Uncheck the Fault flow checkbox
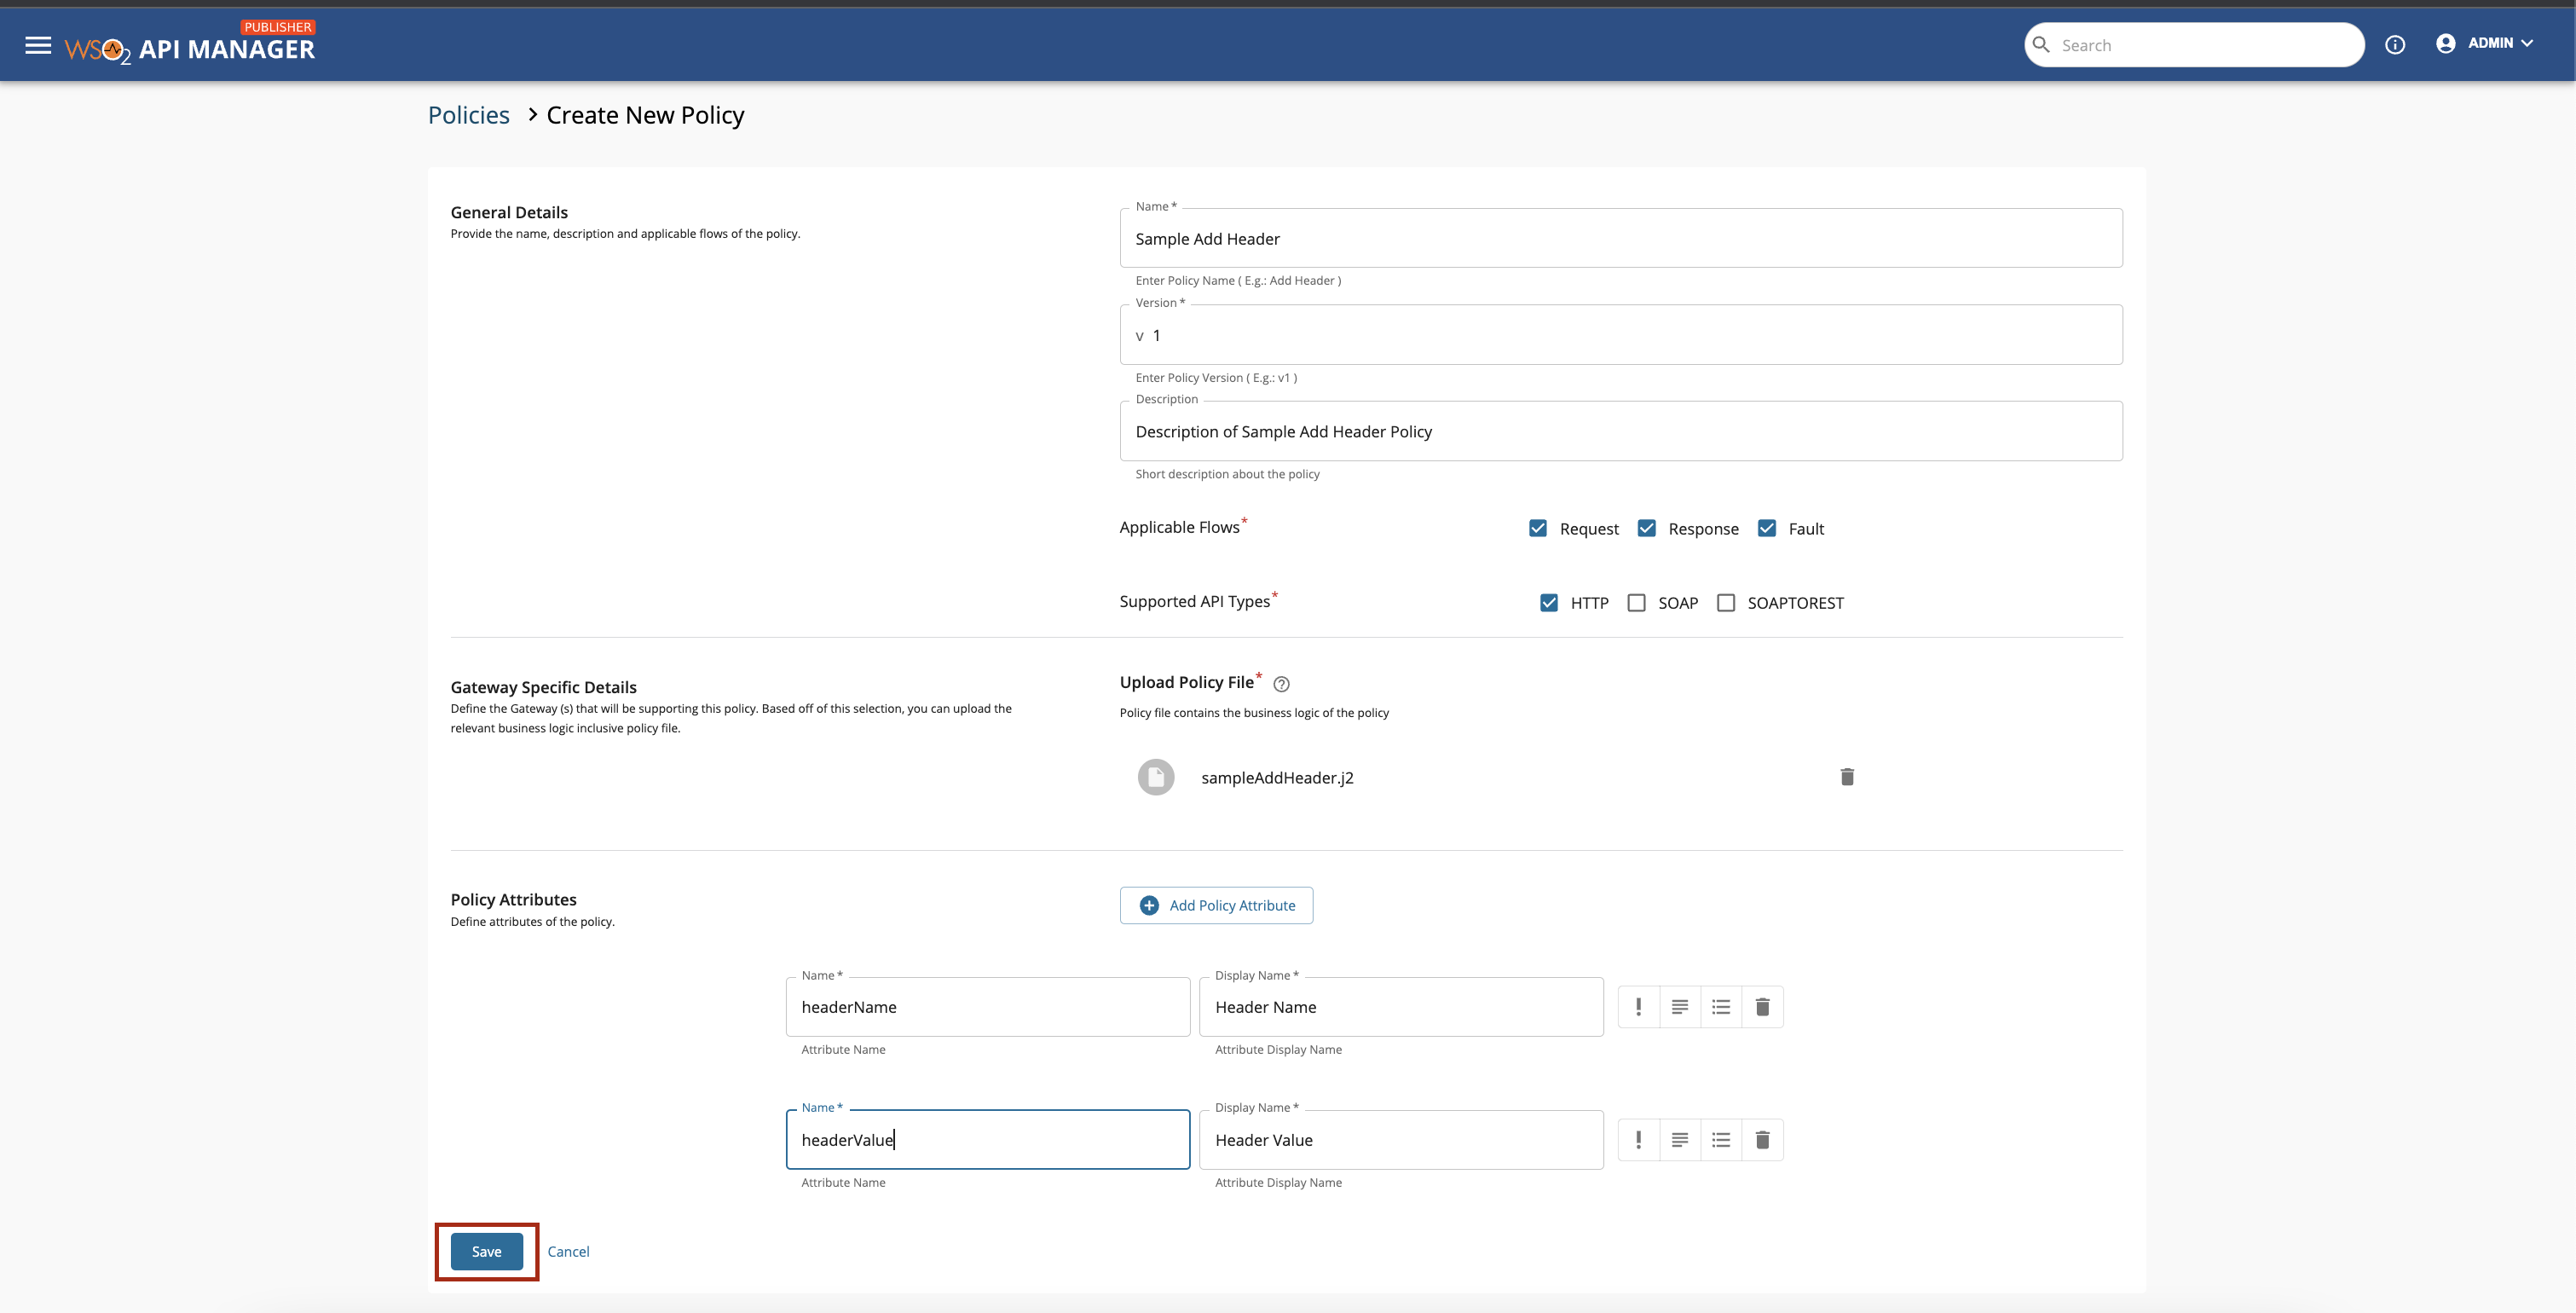The height and width of the screenshot is (1313, 2576). tap(1767, 528)
